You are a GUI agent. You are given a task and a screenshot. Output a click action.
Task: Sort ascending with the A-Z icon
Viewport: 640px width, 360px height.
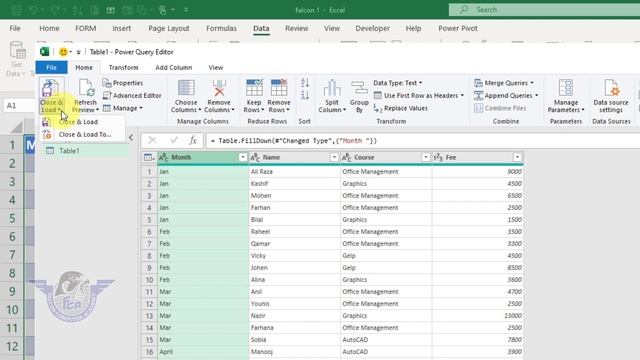[304, 83]
